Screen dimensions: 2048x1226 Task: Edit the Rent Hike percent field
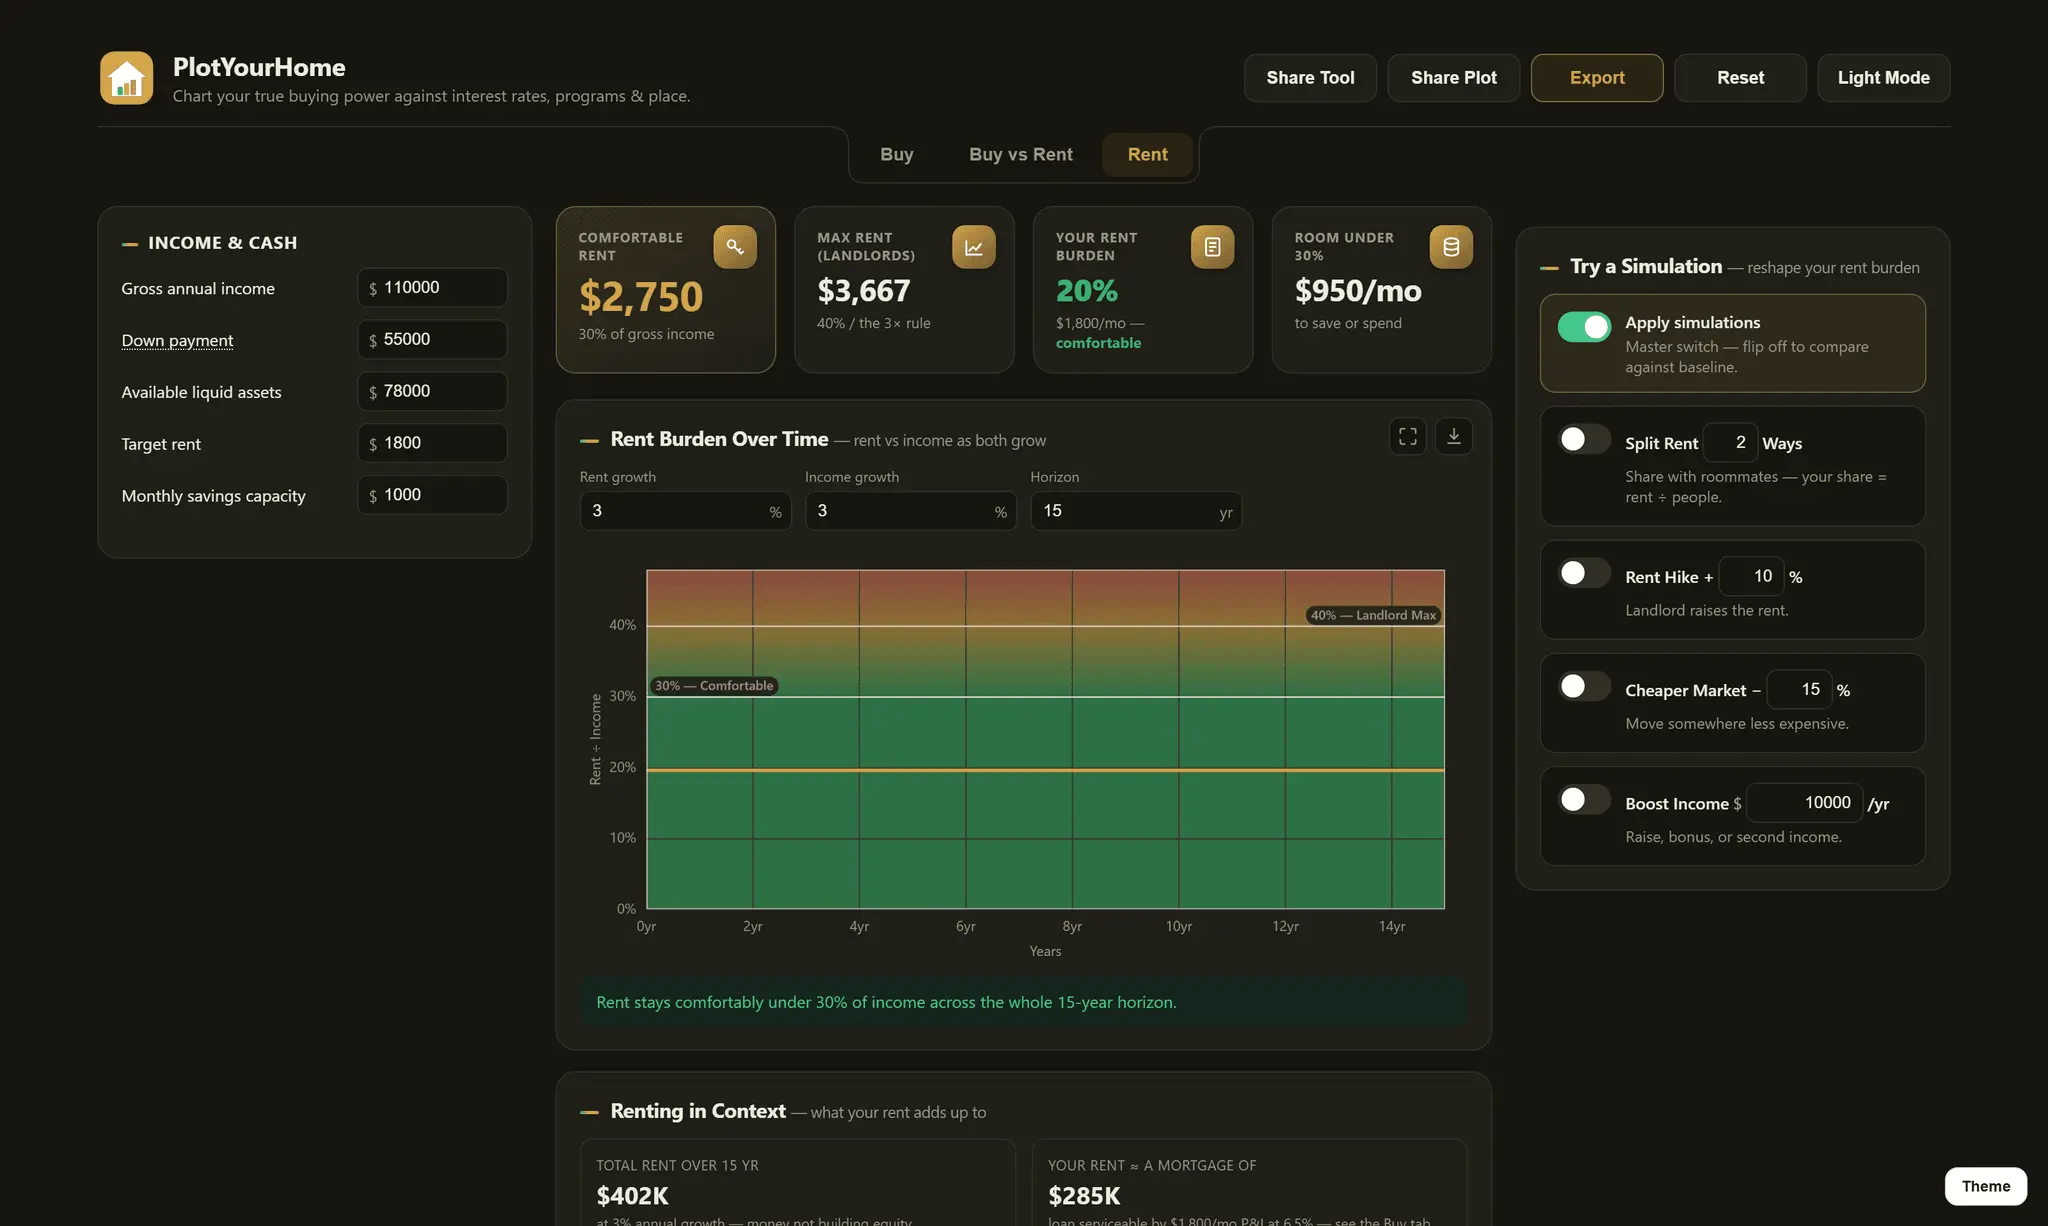[1751, 576]
